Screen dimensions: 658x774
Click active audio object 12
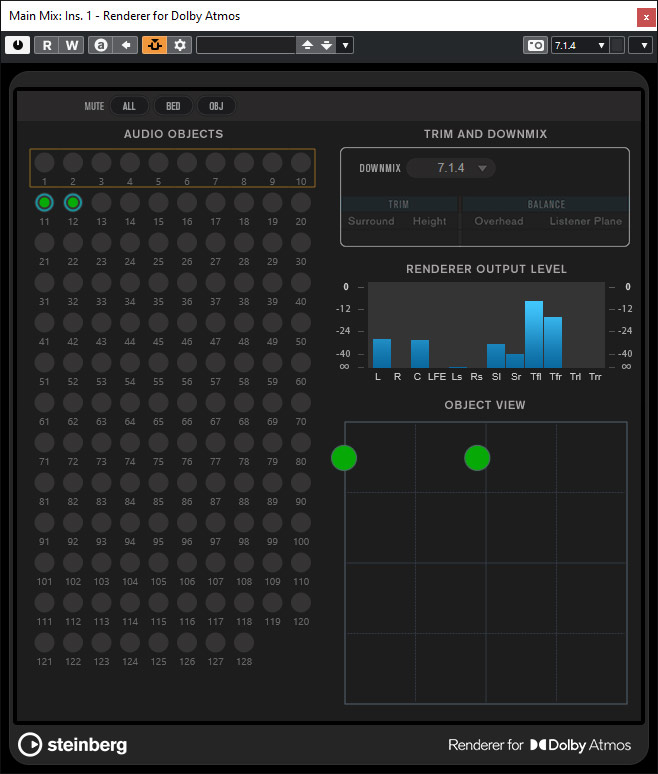[72, 203]
